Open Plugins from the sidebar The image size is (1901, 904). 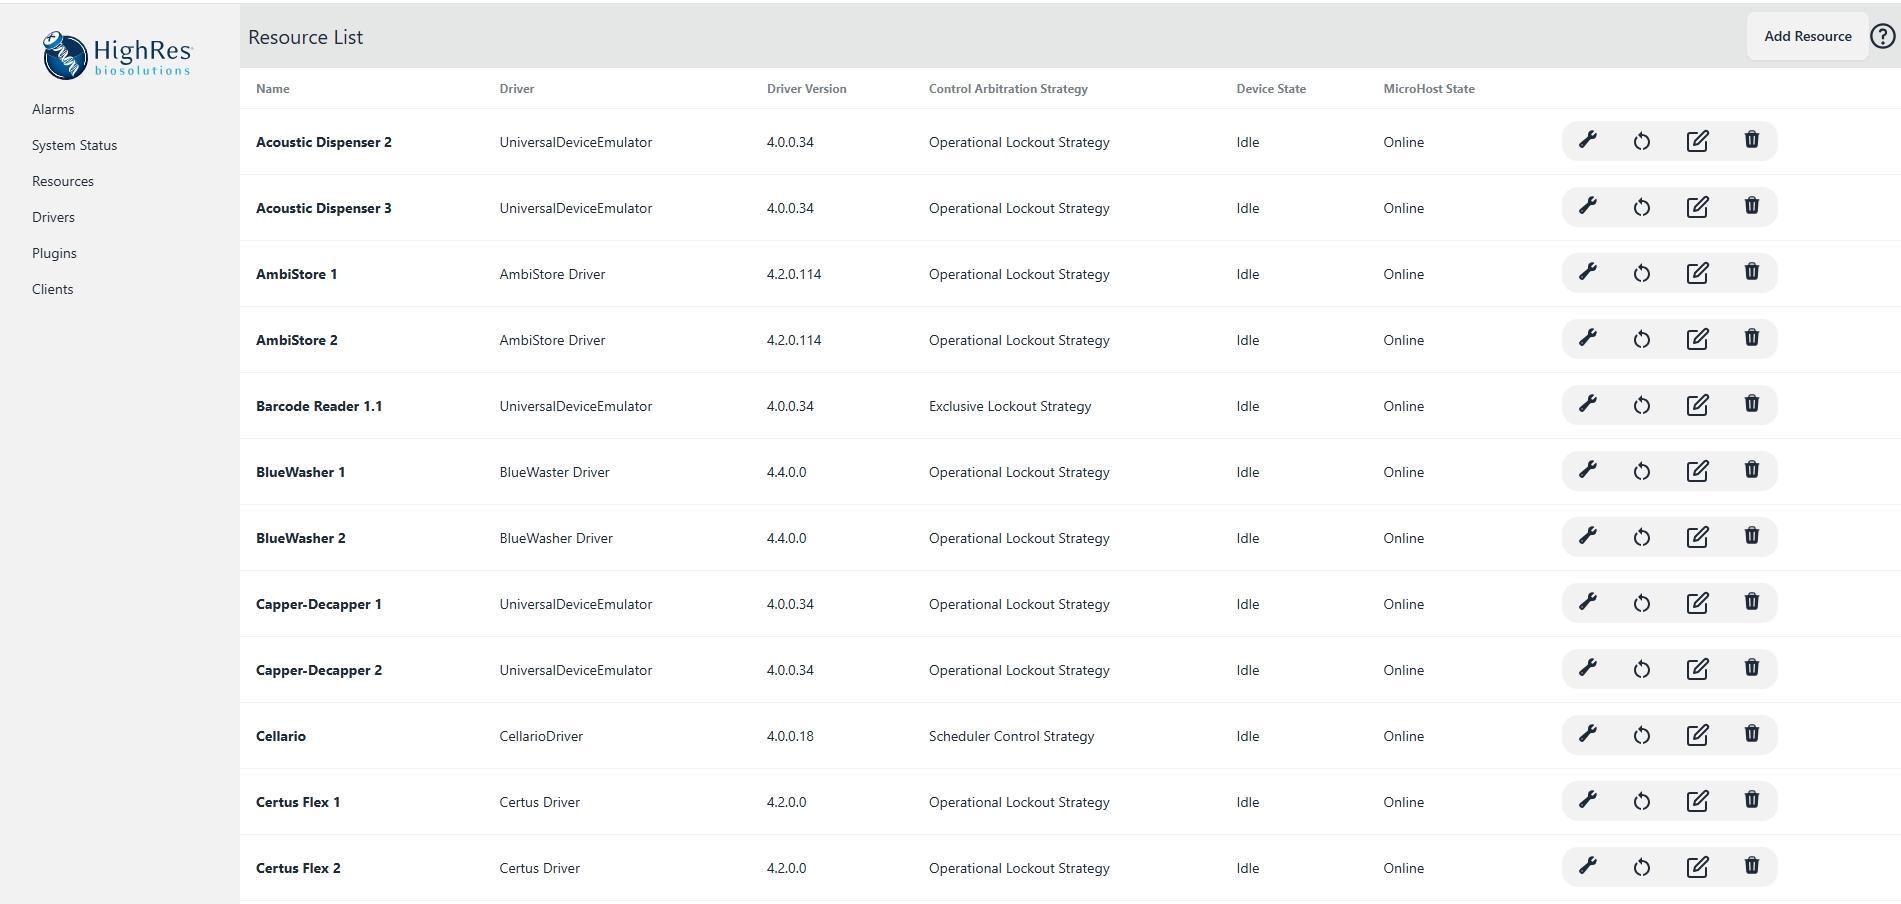pyautogui.click(x=54, y=253)
